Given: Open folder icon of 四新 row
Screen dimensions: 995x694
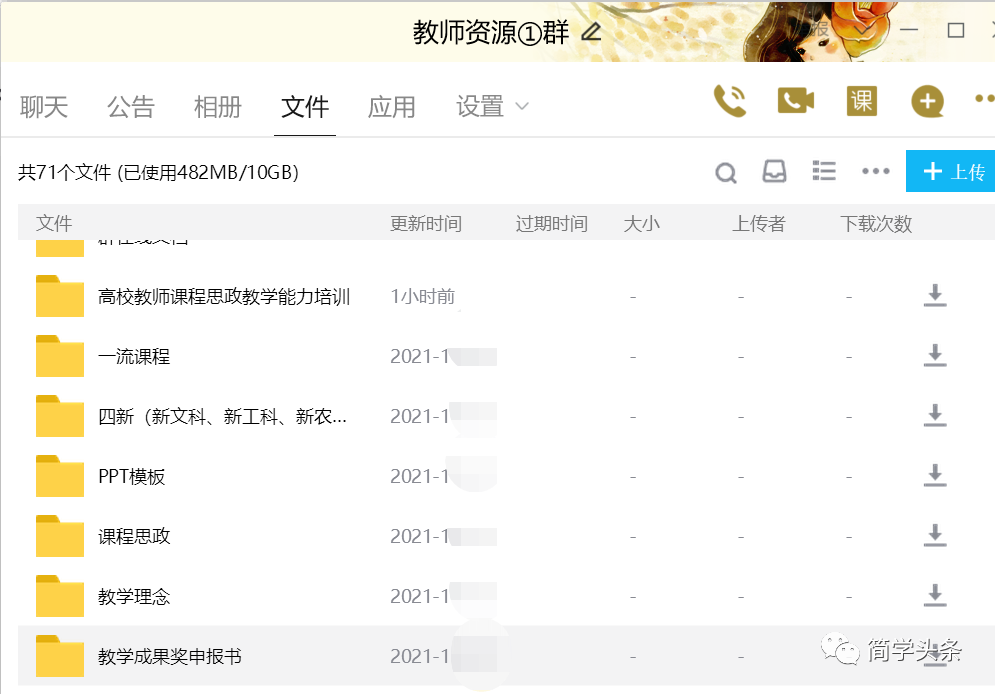Looking at the screenshot, I should pyautogui.click(x=60, y=416).
